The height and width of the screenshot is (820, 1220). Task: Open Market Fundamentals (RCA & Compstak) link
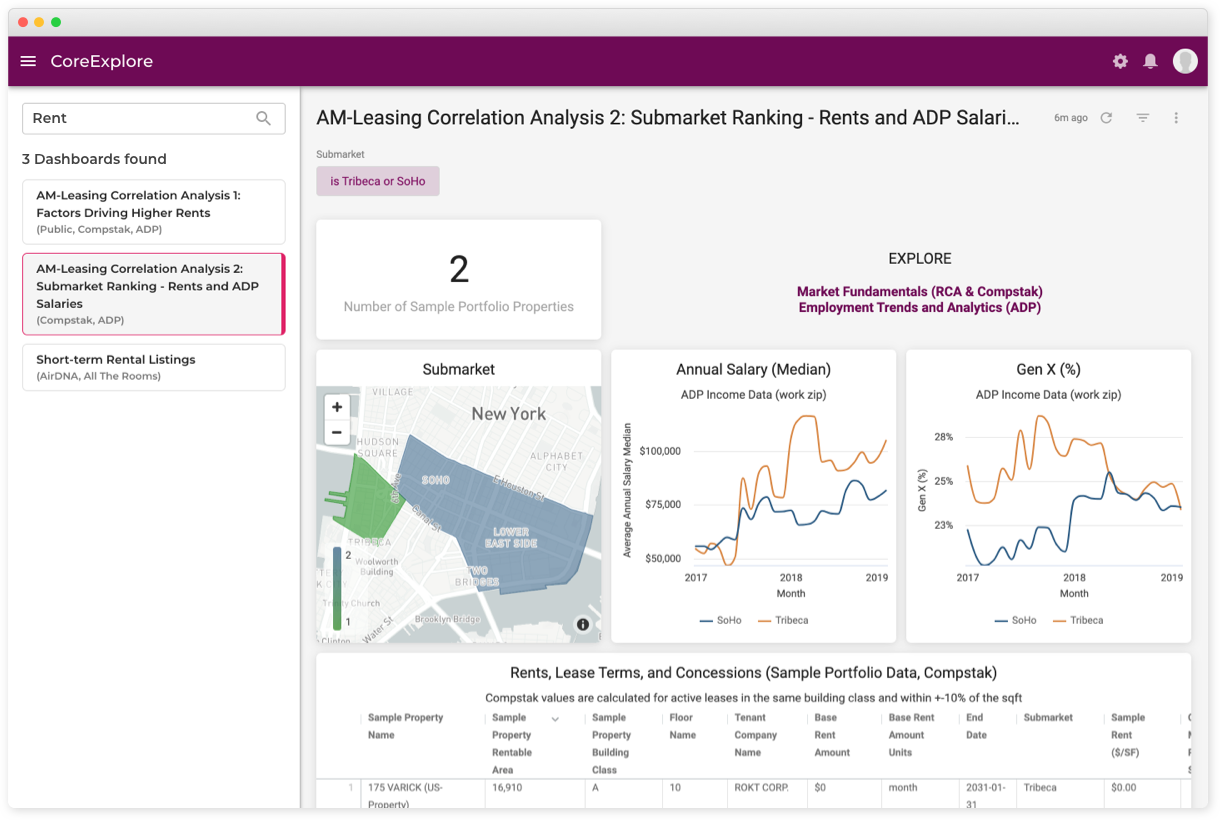click(x=919, y=291)
